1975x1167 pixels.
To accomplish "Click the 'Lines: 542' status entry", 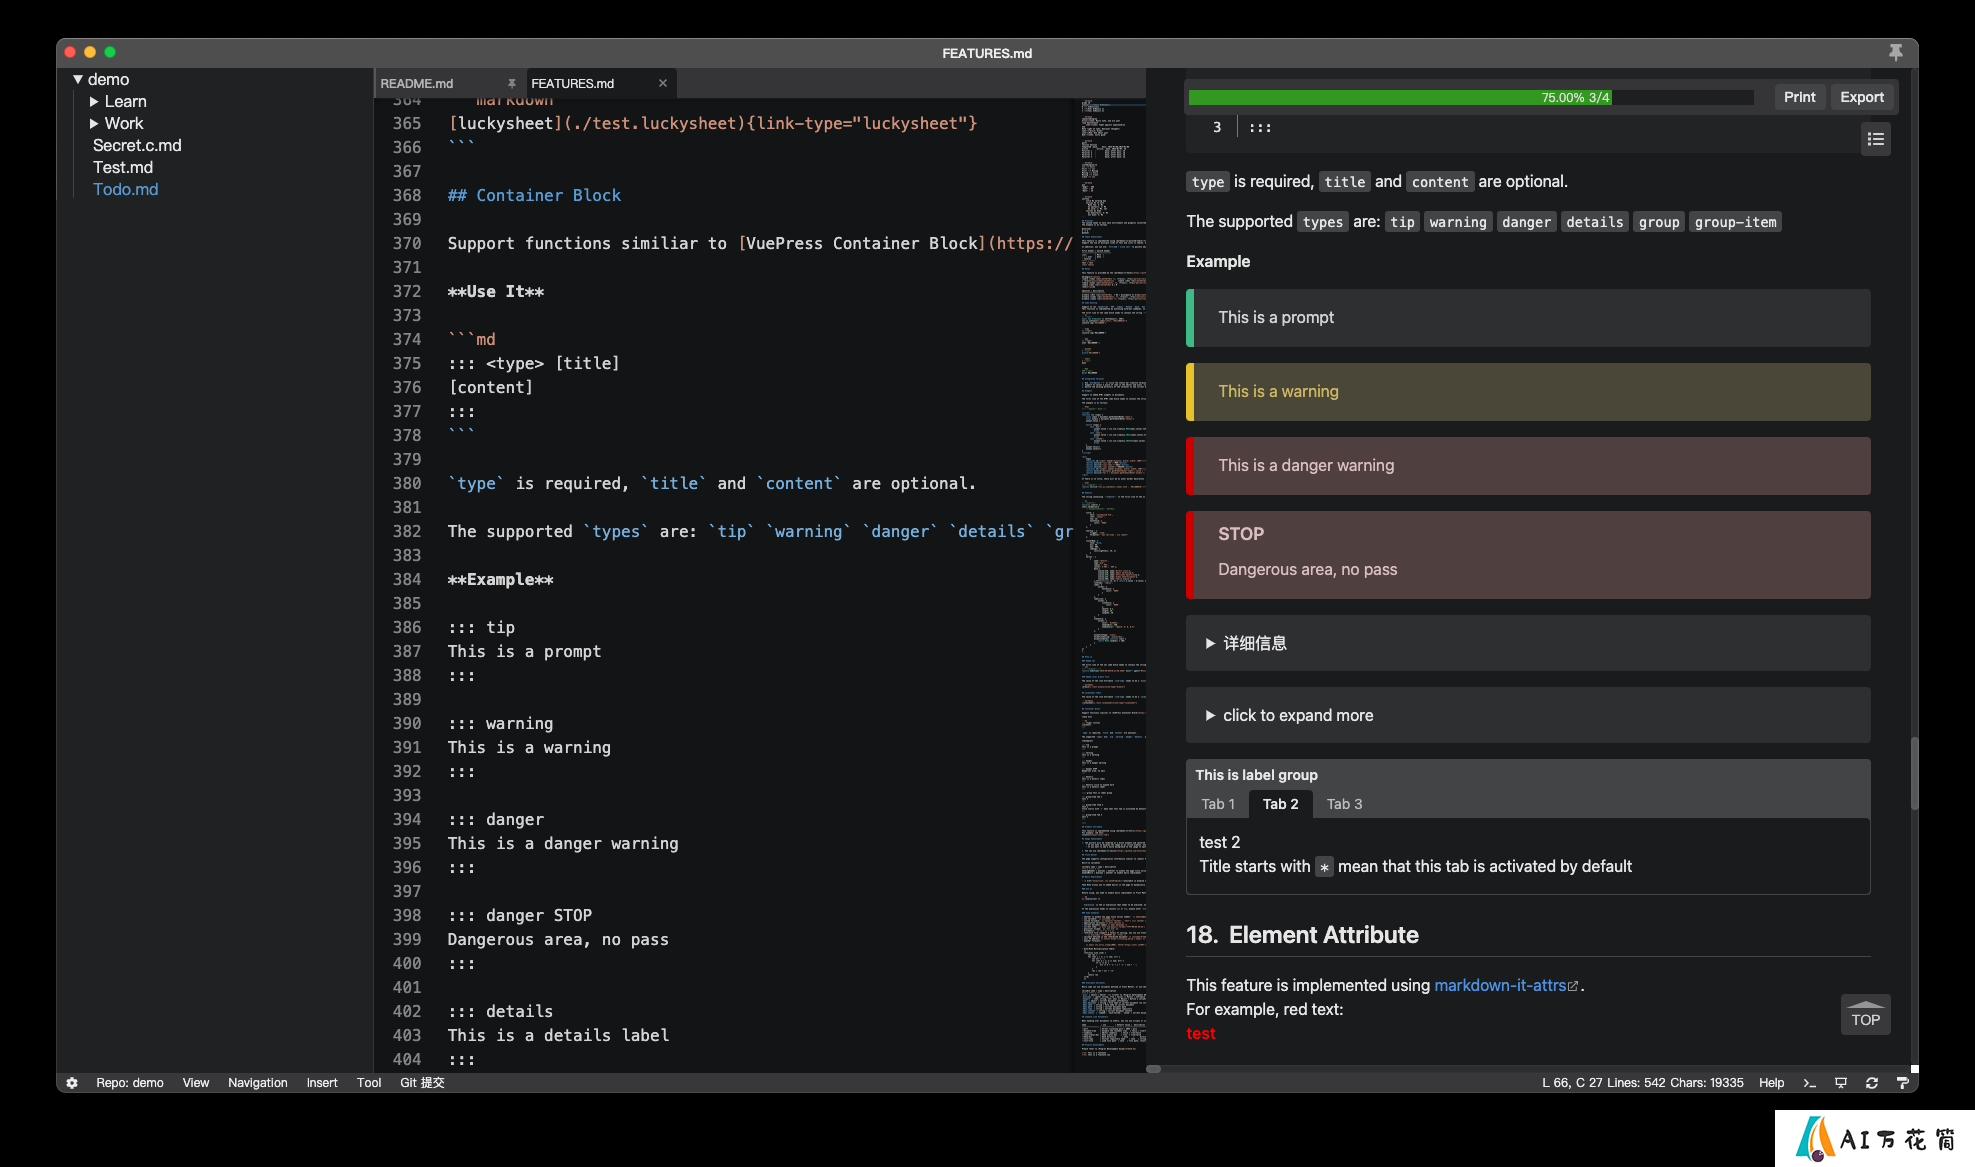I will pos(1636,1083).
